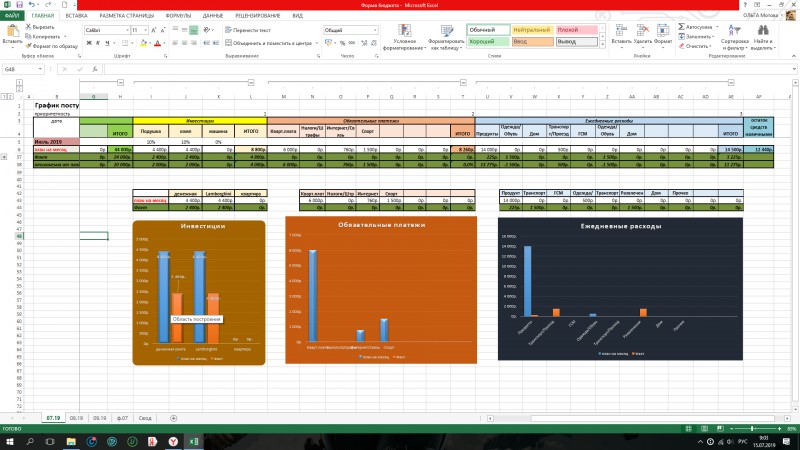Open Fill (Заполнить) options
Image resolution: width=800 pixels, height=450 pixels.
pos(696,36)
